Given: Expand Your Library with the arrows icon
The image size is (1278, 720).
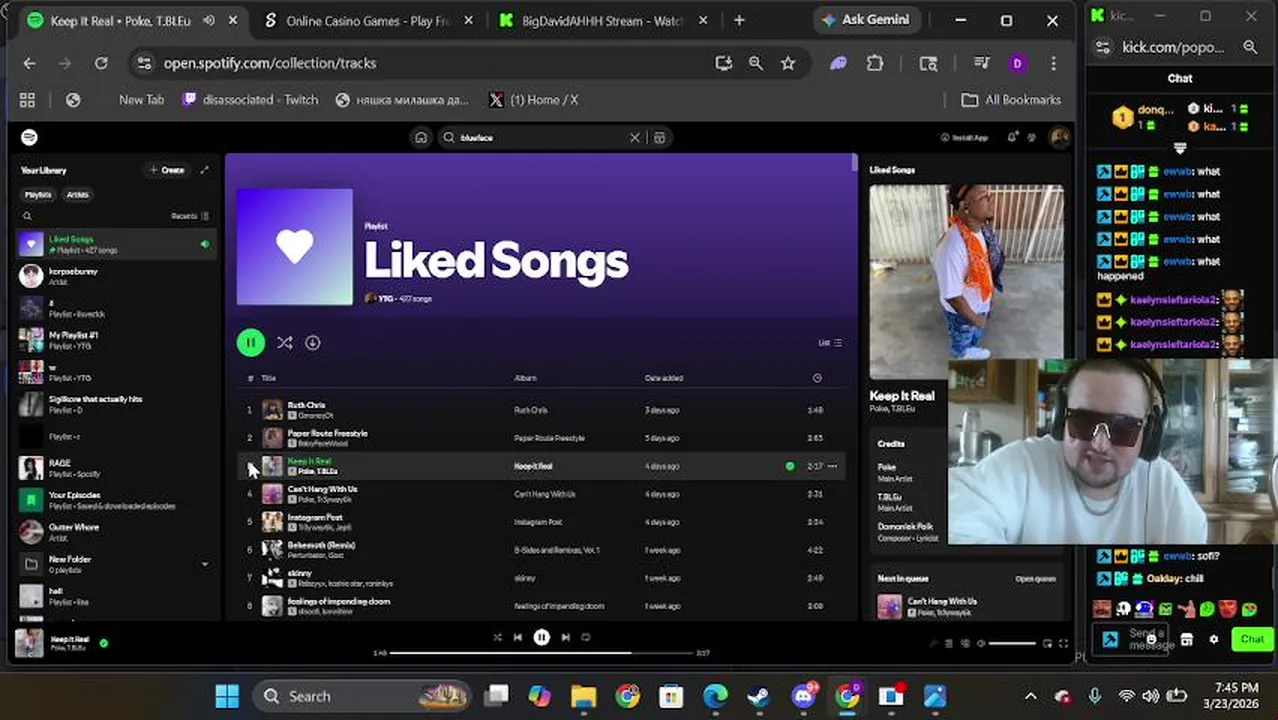Looking at the screenshot, I should pos(205,170).
